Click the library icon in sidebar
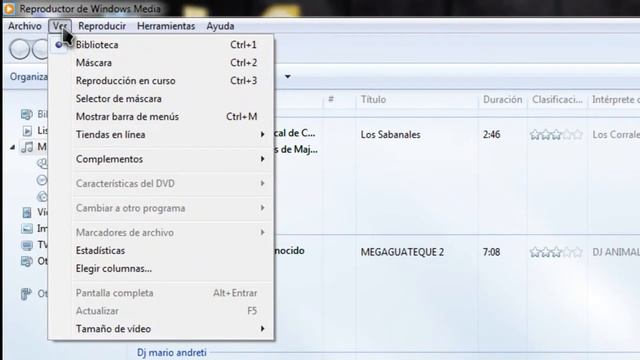Image resolution: width=640 pixels, height=360 pixels. (27, 114)
